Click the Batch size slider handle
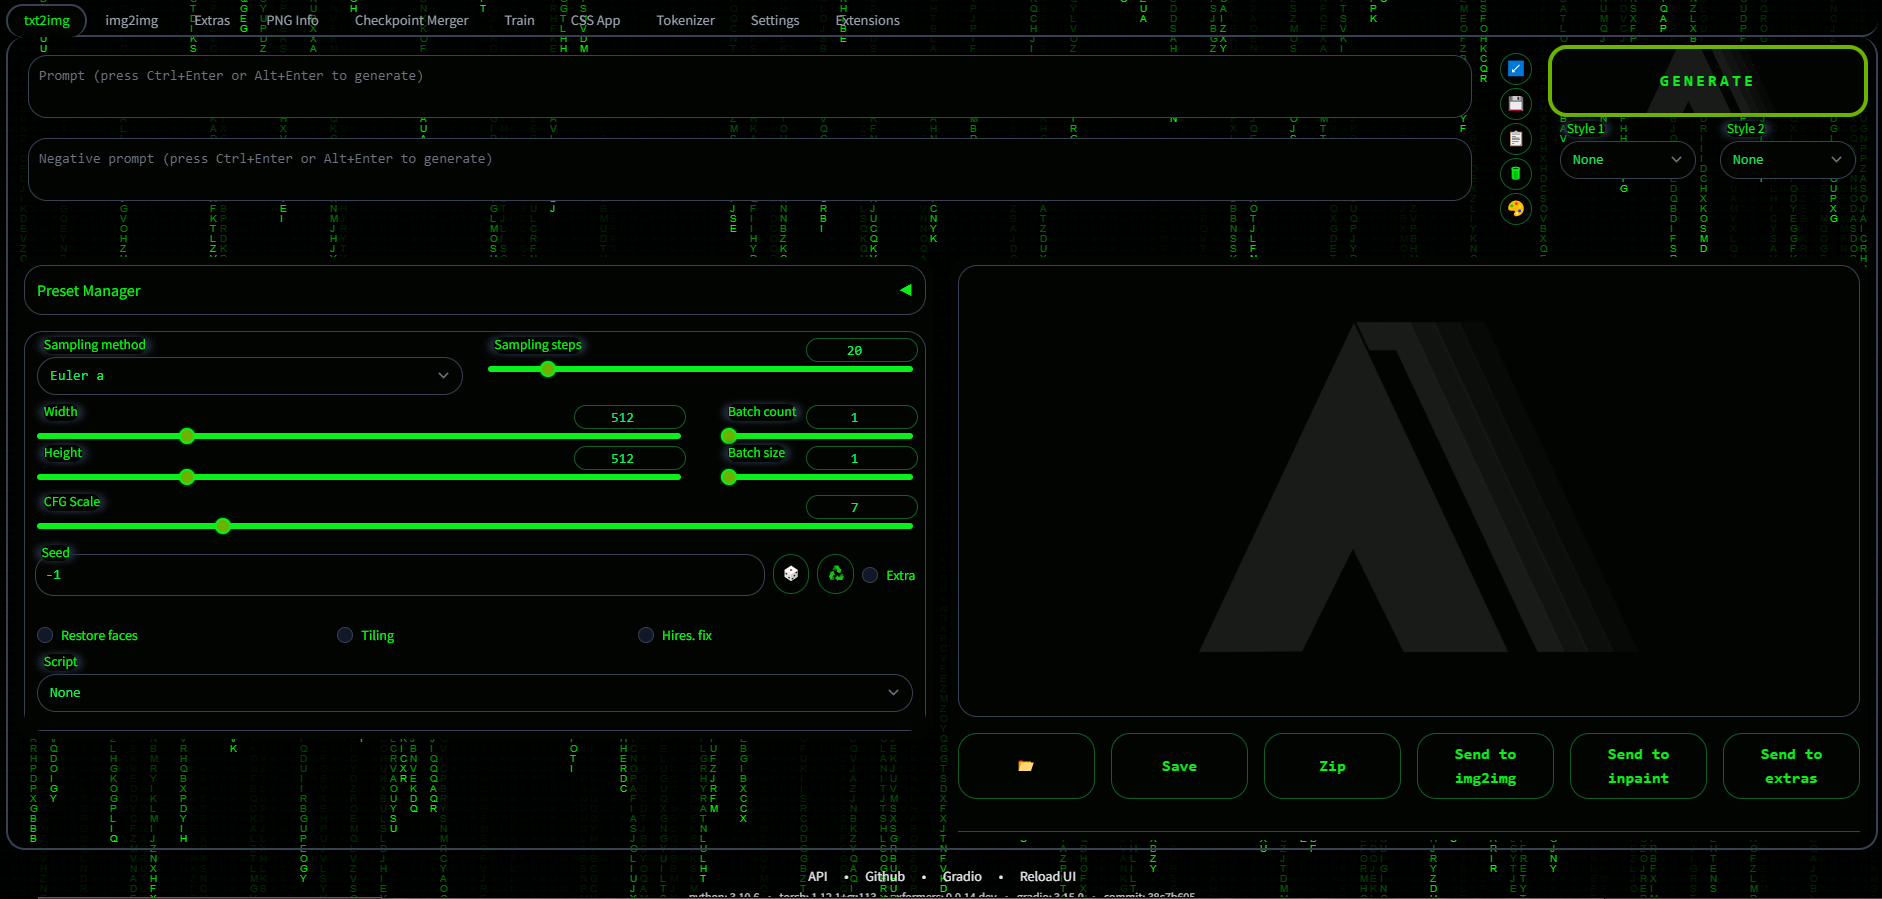 (729, 477)
